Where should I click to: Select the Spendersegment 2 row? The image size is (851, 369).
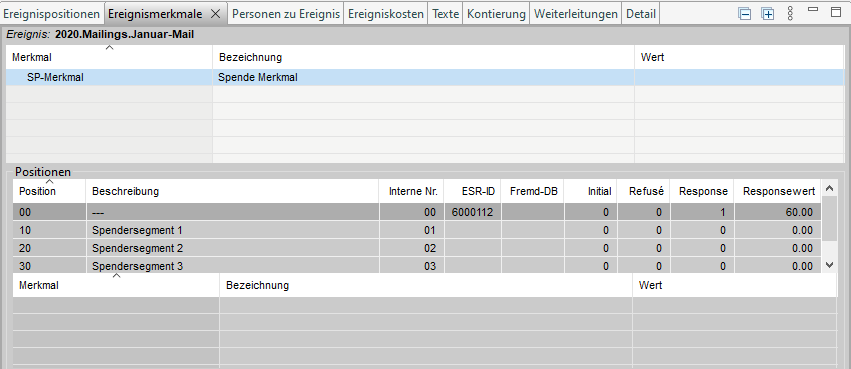(417, 248)
